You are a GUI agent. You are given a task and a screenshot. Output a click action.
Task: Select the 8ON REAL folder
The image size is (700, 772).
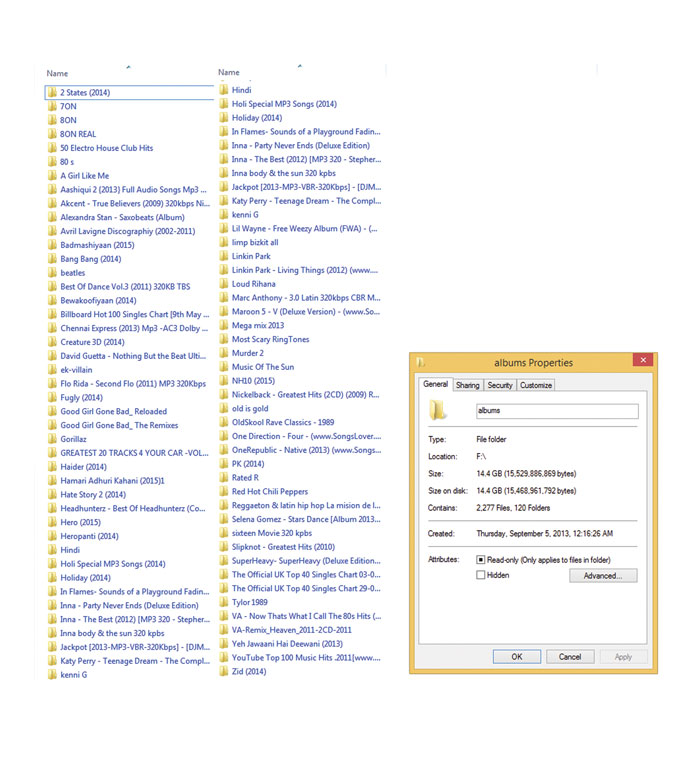click(x=78, y=134)
